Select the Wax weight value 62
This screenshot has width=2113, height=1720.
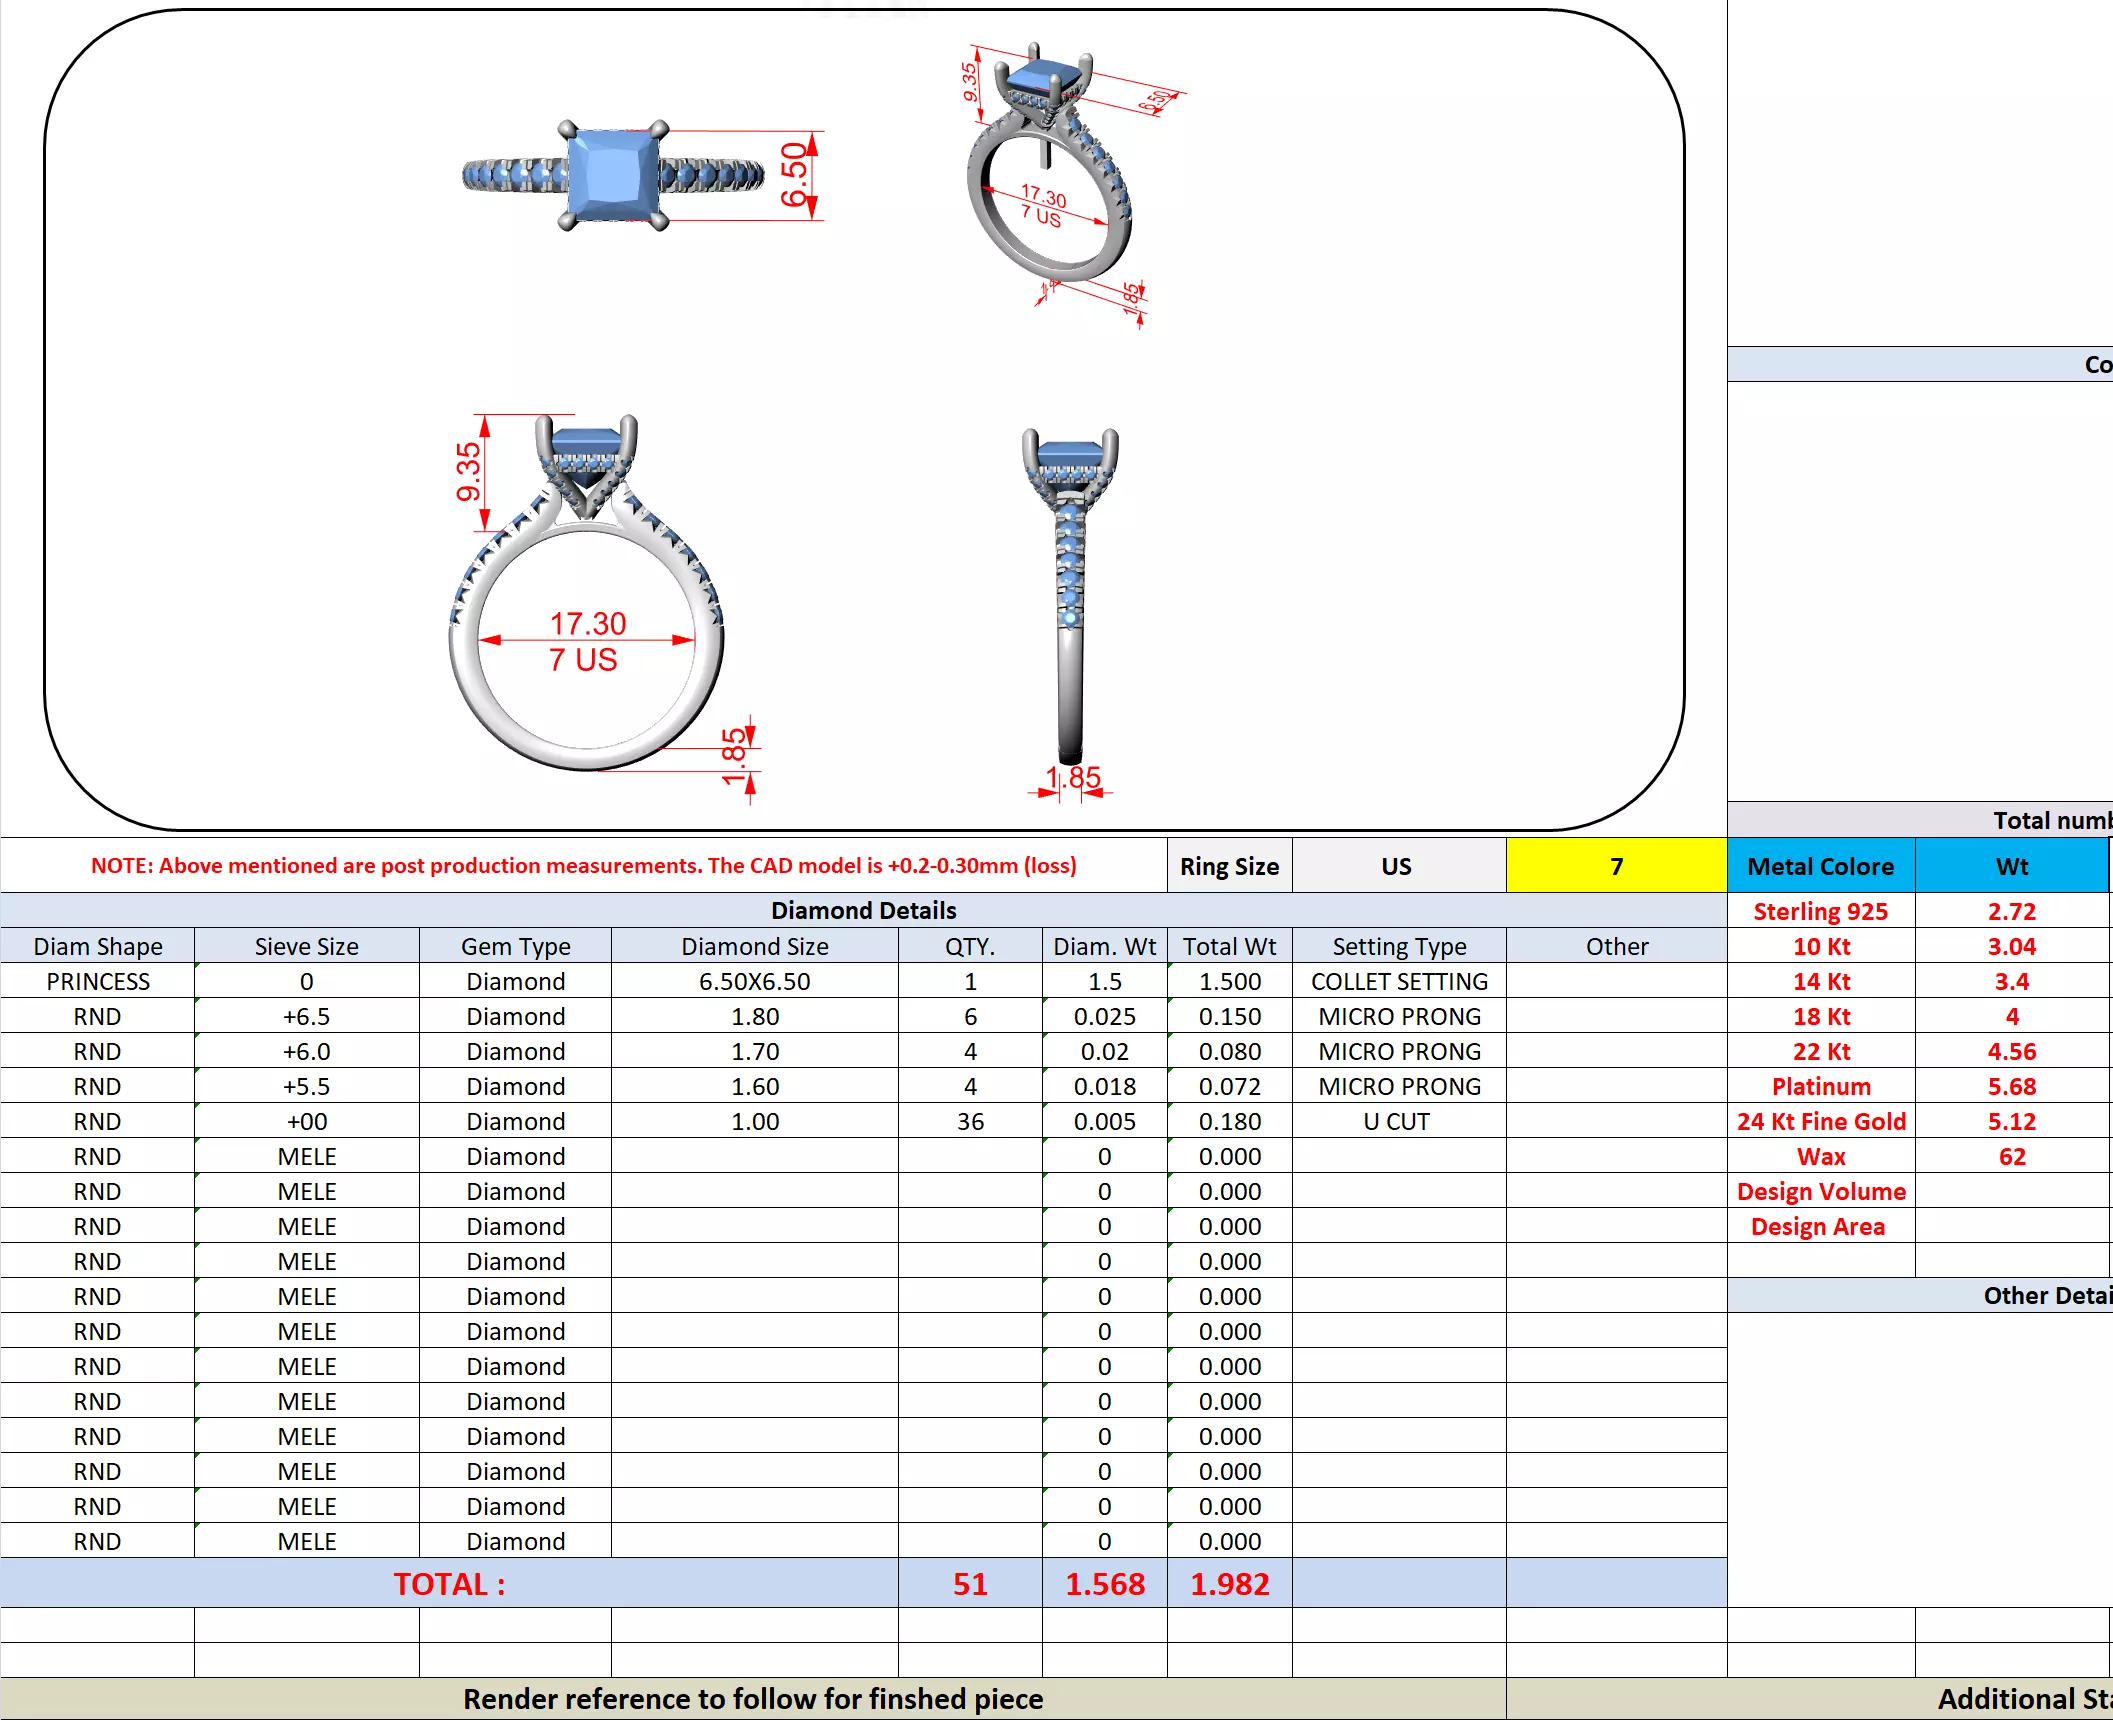[x=2011, y=1156]
